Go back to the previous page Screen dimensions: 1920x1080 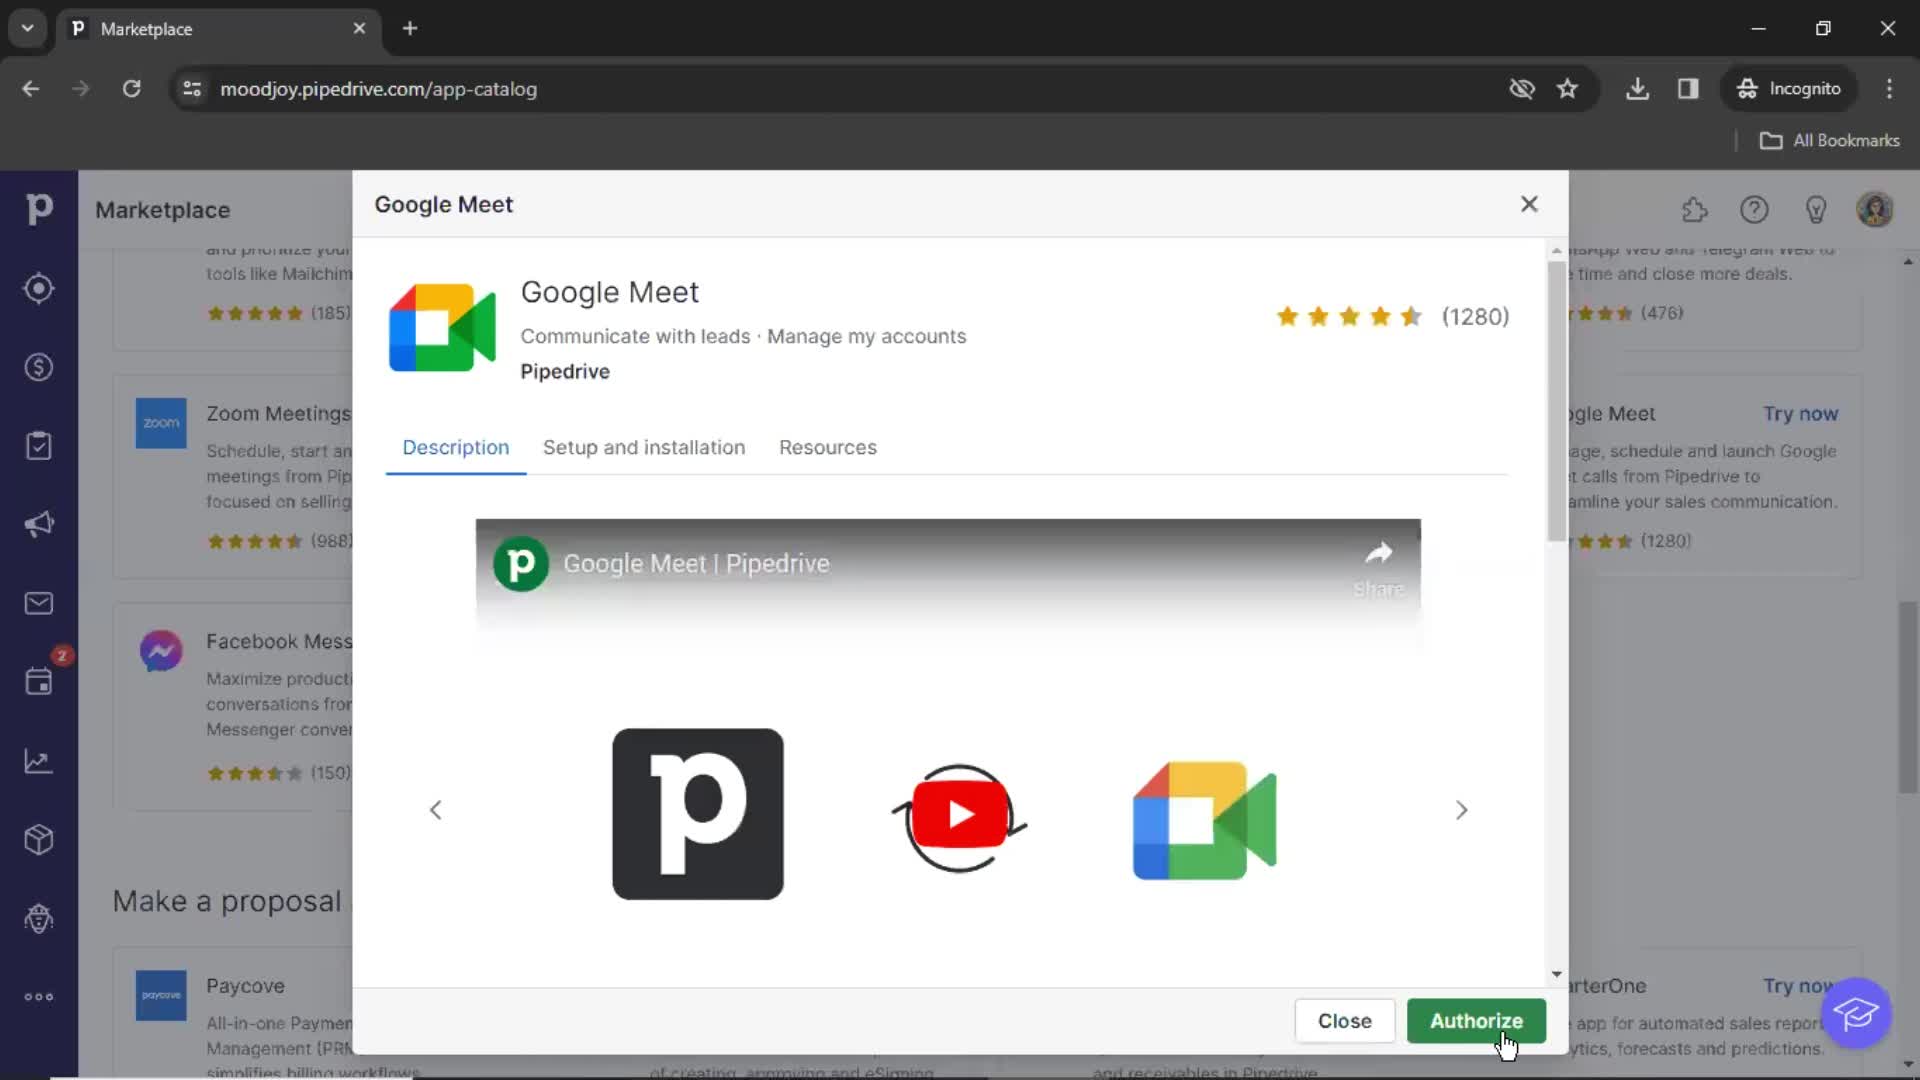pyautogui.click(x=31, y=89)
